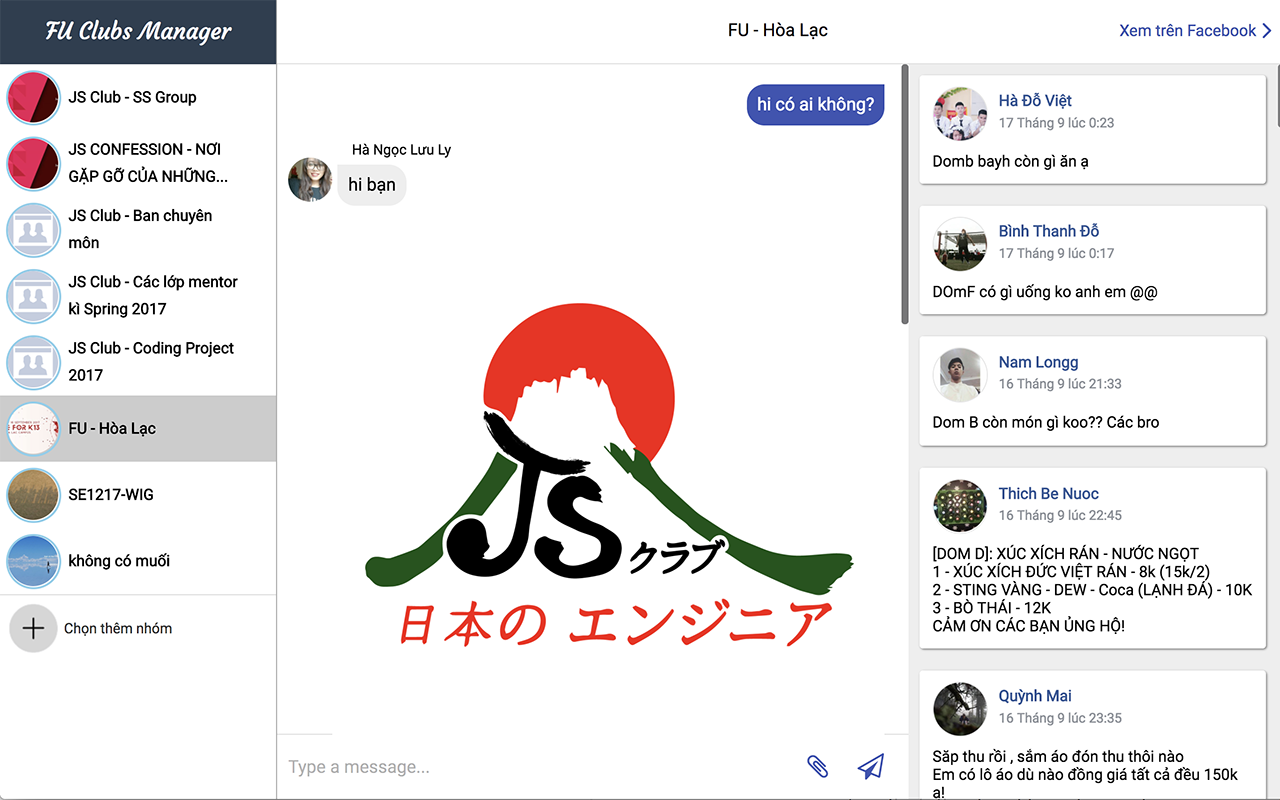Select the FU - Hòa Lạc group avatar
The image size is (1280, 800).
point(34,428)
